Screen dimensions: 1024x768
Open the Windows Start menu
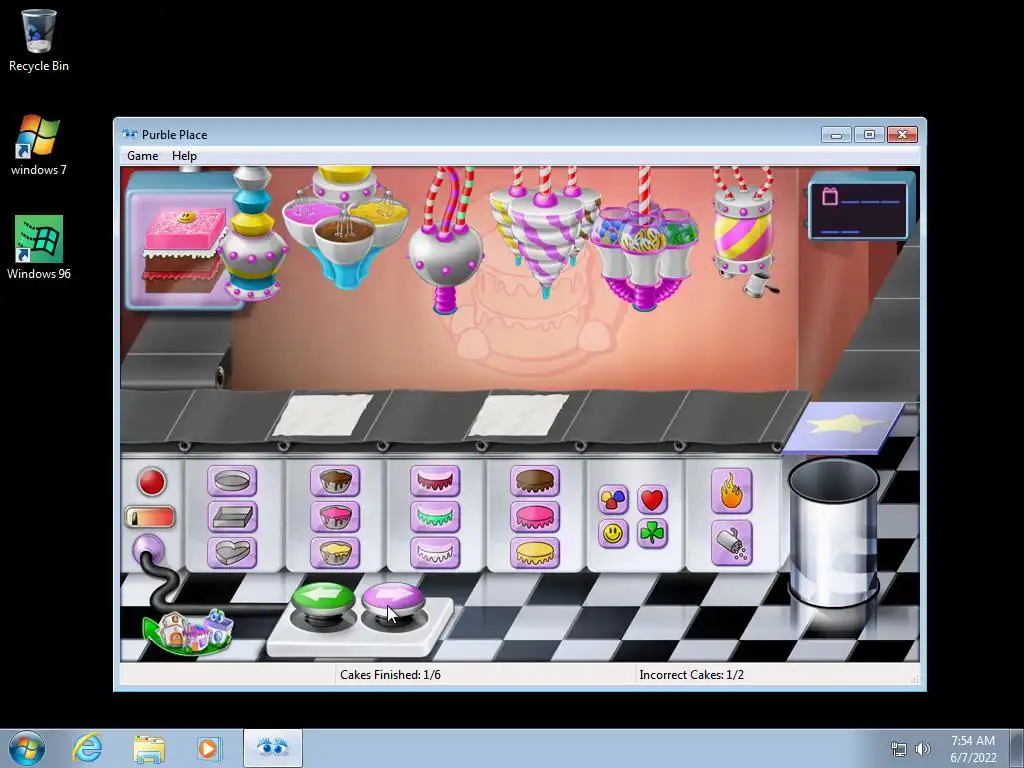(27, 748)
